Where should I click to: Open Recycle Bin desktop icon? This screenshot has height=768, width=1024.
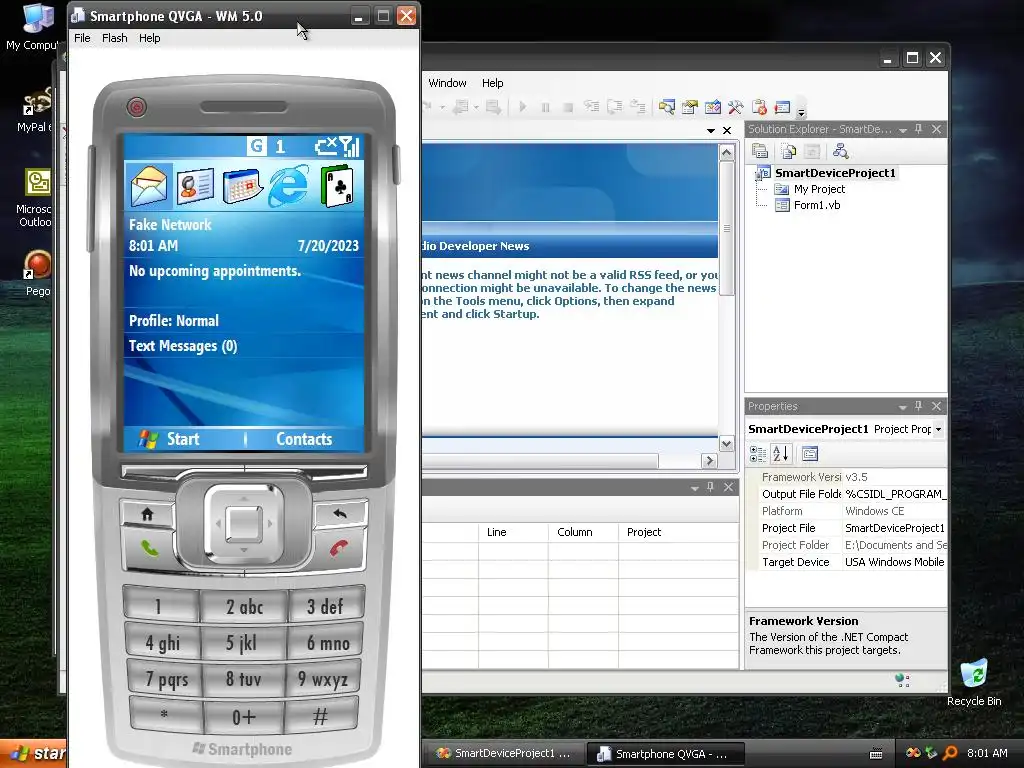tap(974, 682)
